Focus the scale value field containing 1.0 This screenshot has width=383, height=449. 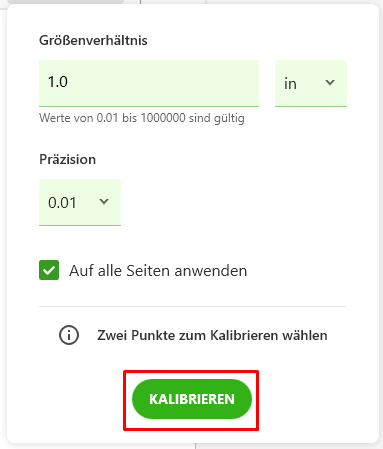tap(149, 83)
